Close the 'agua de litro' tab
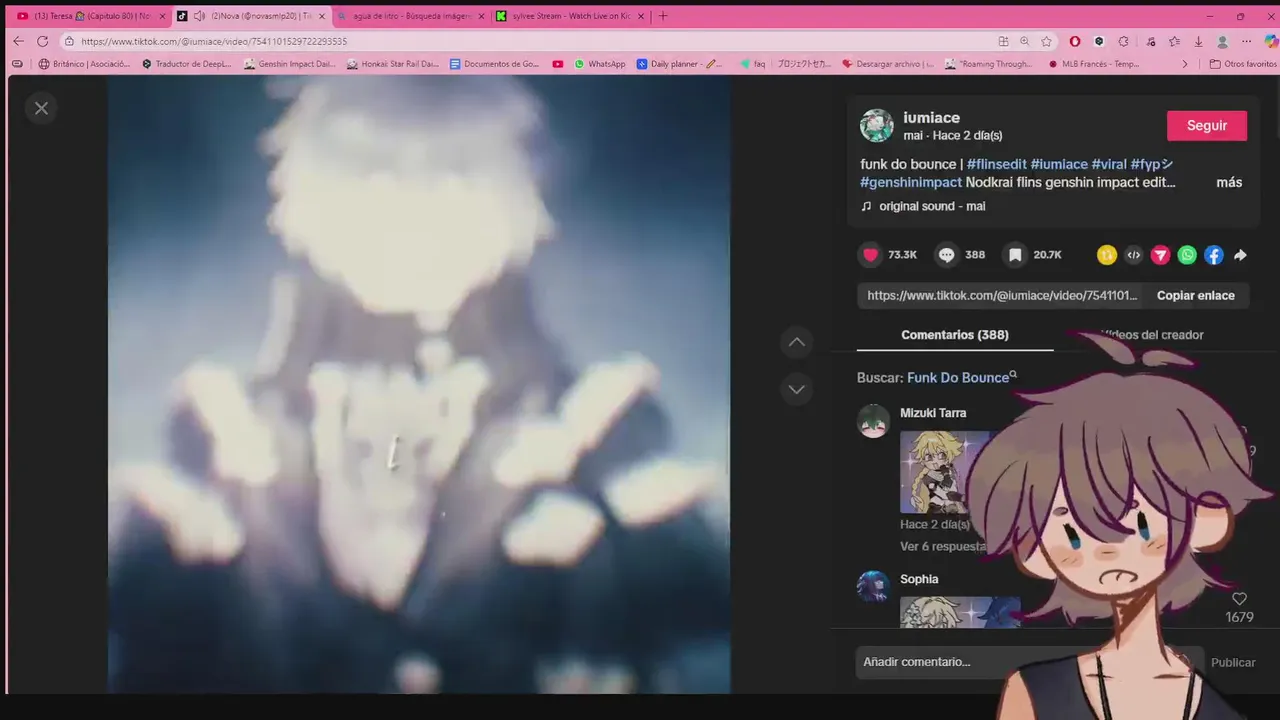The image size is (1280, 720). pos(481,16)
